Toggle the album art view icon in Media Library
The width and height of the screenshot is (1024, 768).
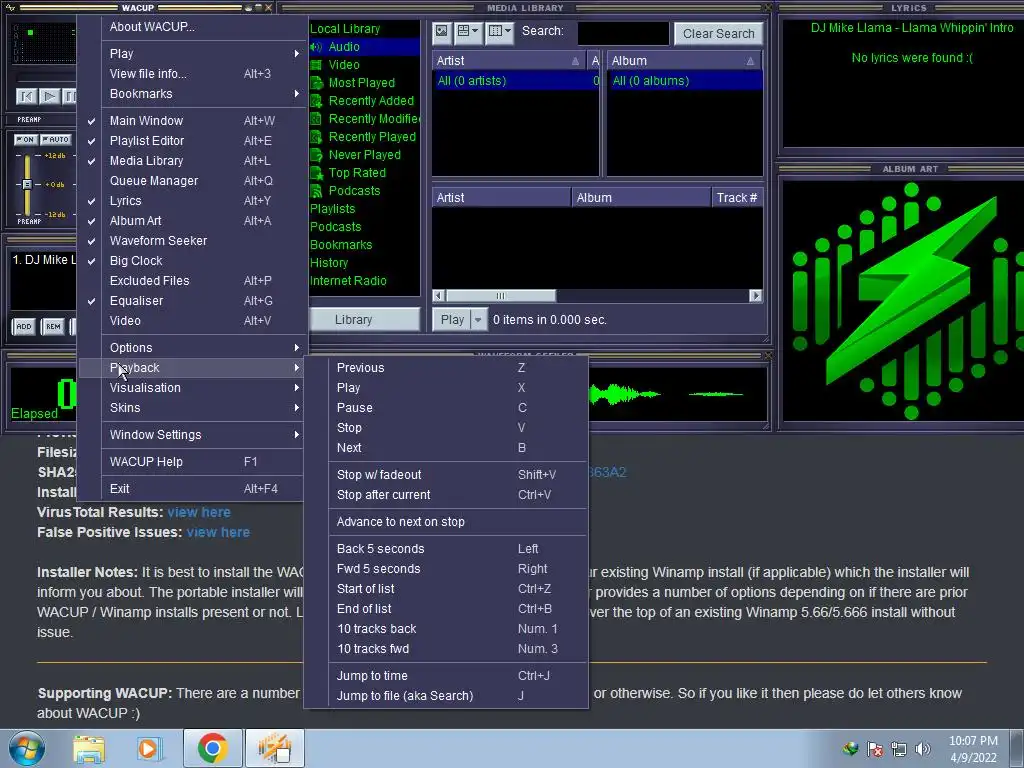point(442,31)
